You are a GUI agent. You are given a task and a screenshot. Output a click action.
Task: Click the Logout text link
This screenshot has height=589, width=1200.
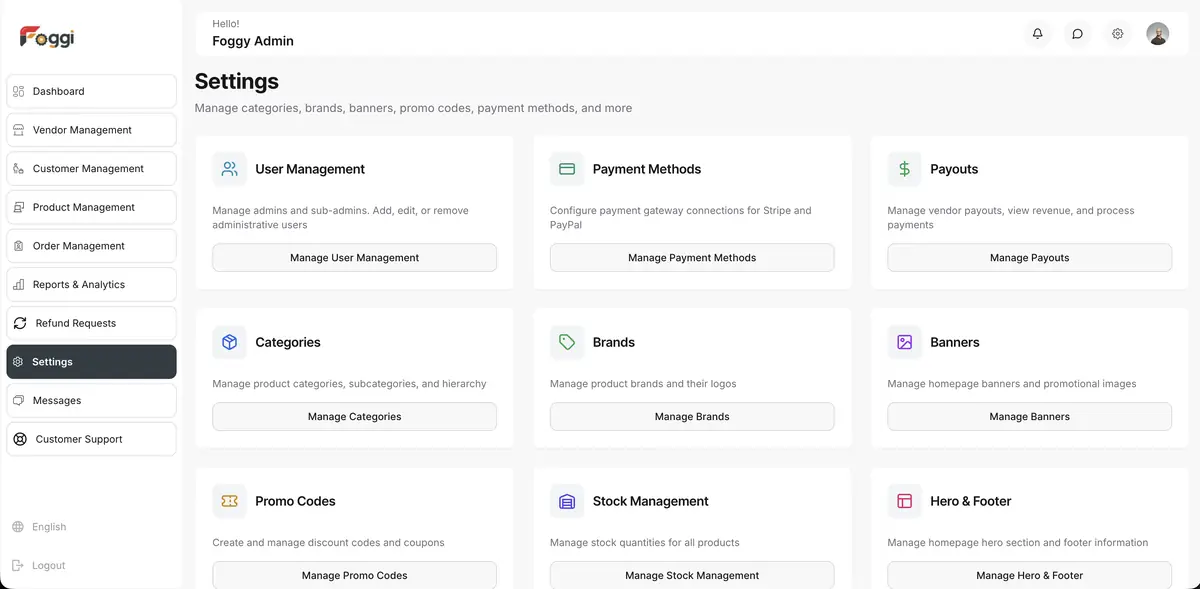48,565
